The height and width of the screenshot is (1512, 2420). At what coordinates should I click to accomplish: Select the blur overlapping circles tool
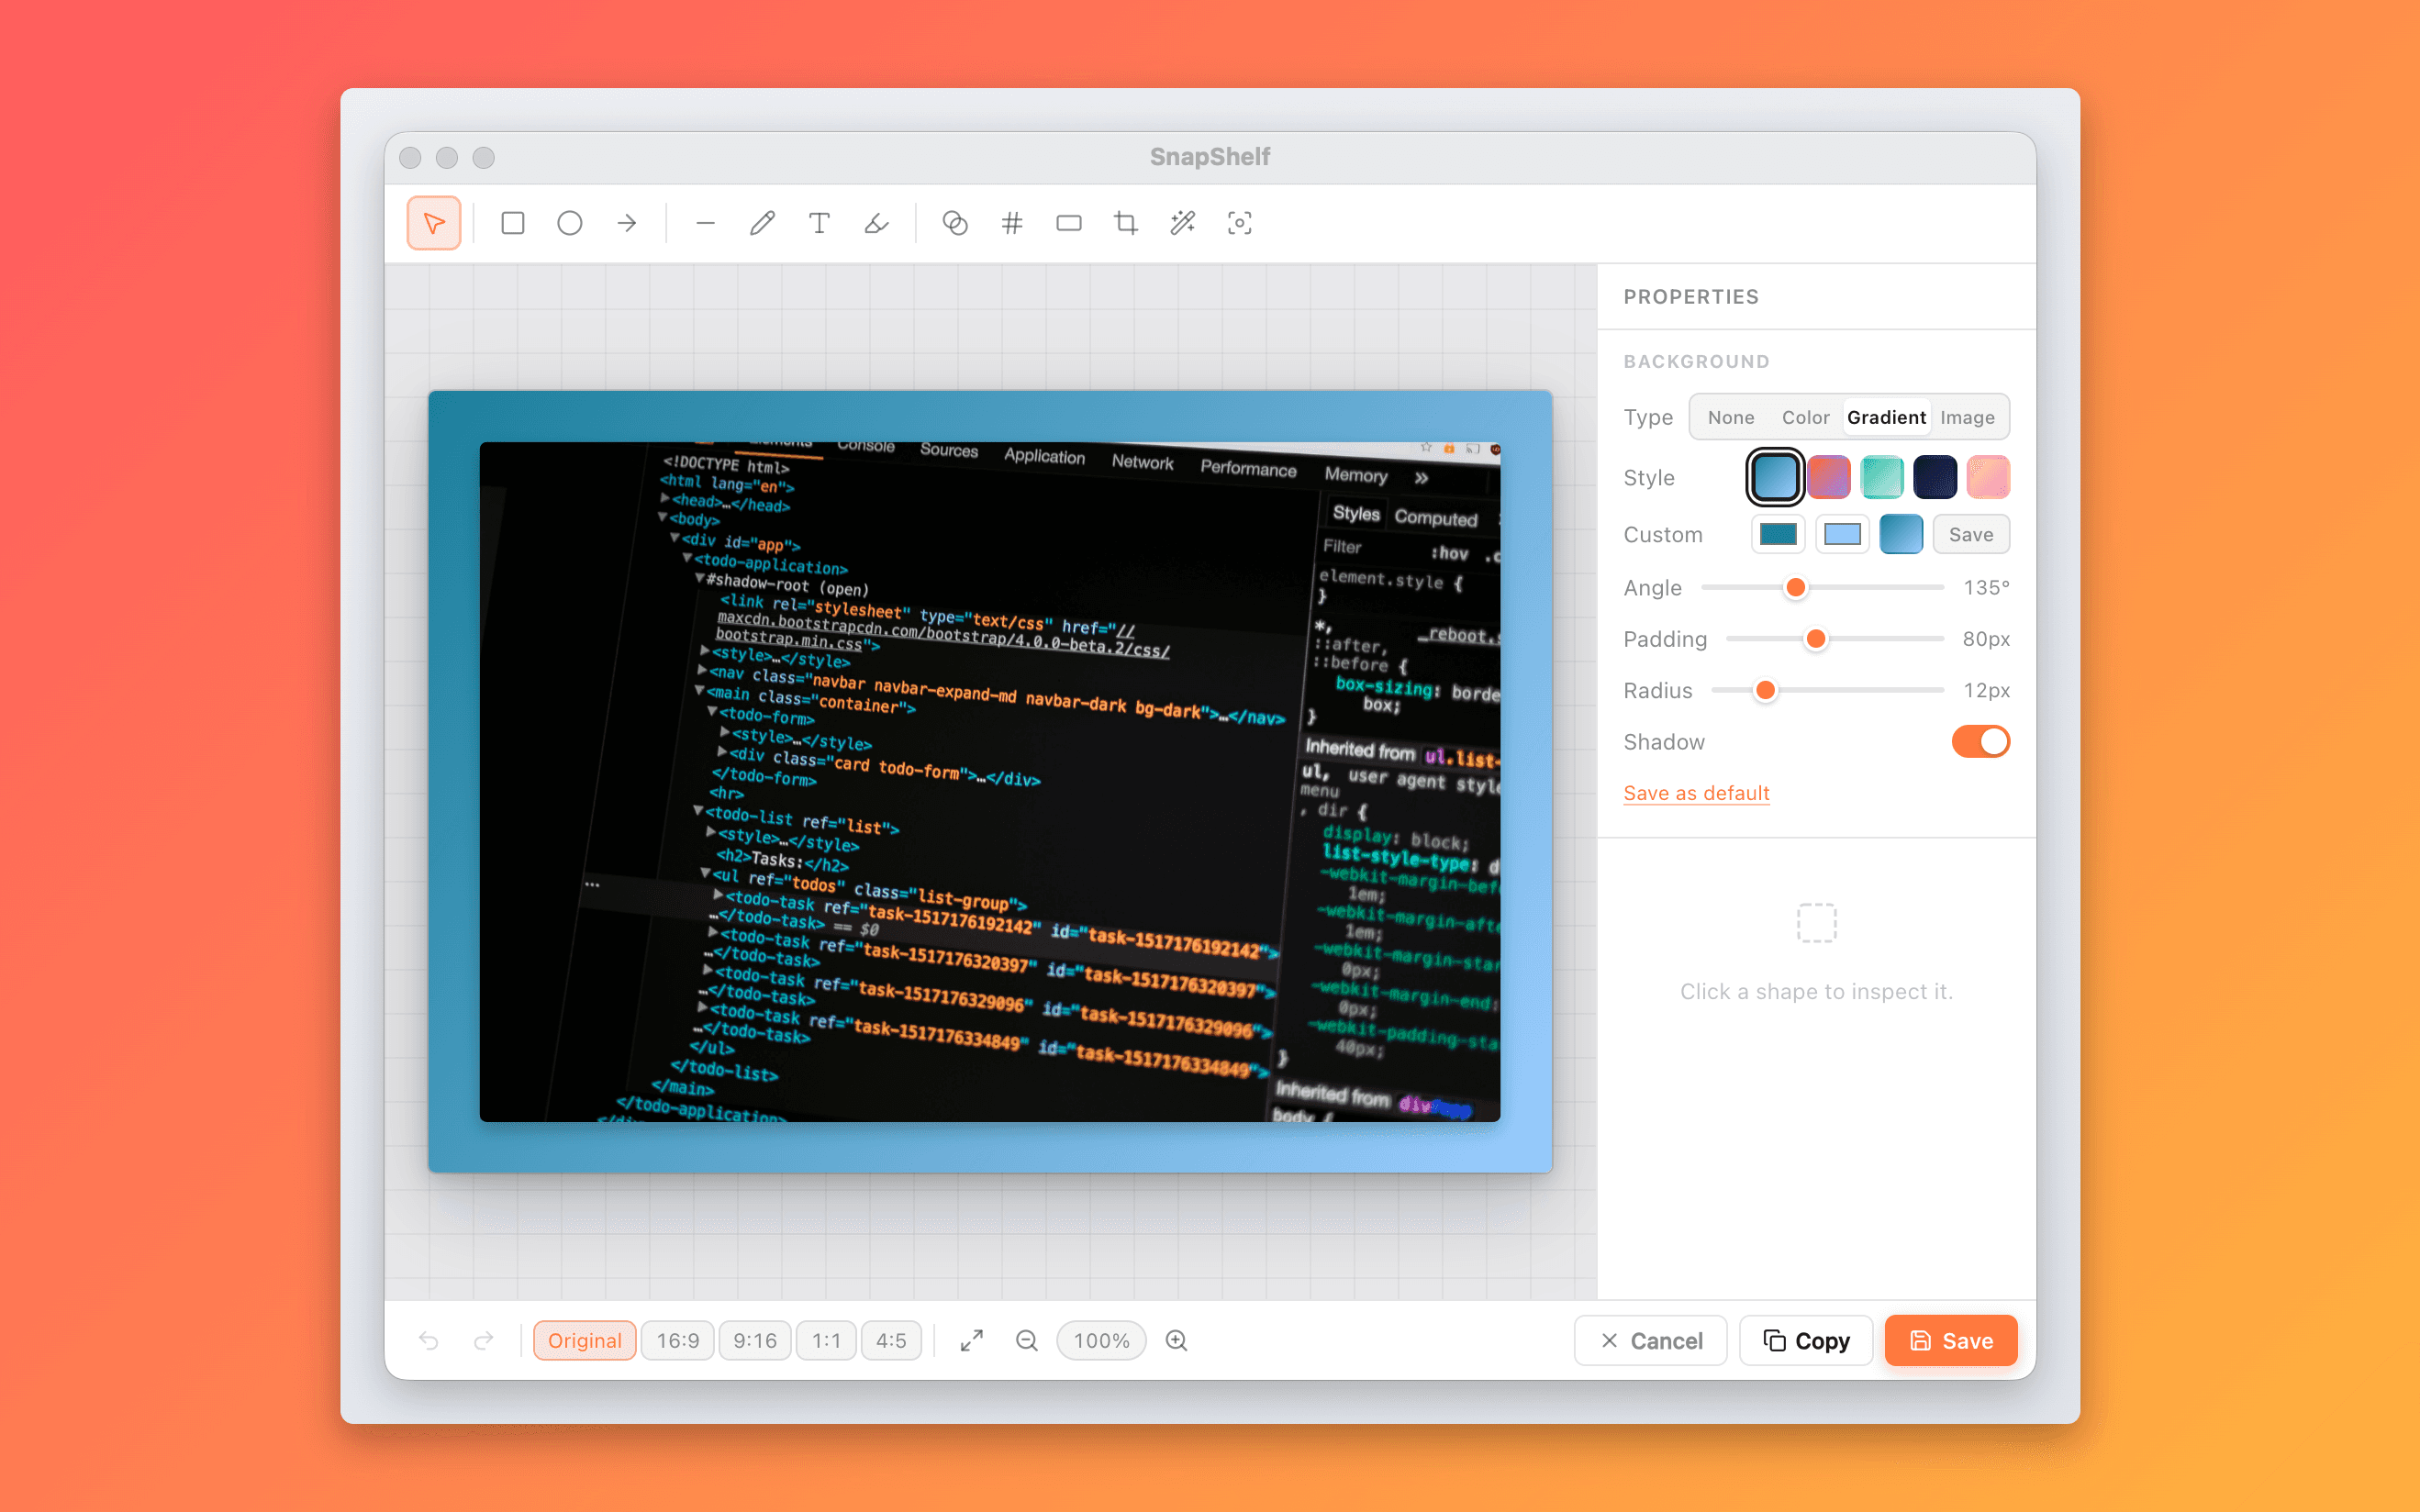point(955,223)
